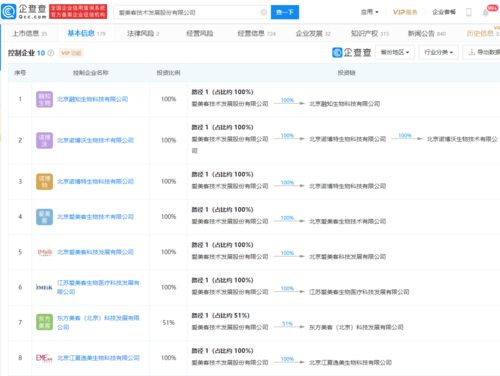Click the 序号 column header
Viewport: 500px width, 376px height.
point(20,73)
